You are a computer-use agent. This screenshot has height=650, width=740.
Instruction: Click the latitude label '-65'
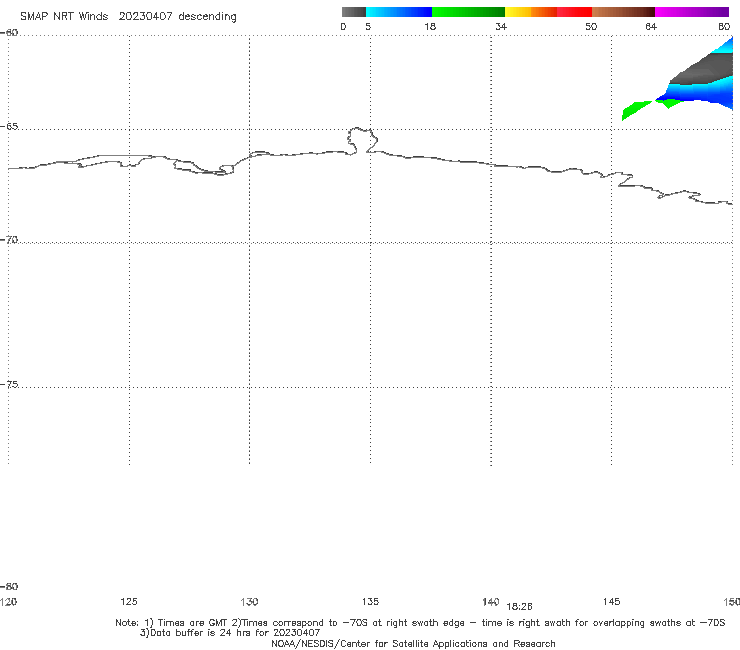click(x=9, y=127)
